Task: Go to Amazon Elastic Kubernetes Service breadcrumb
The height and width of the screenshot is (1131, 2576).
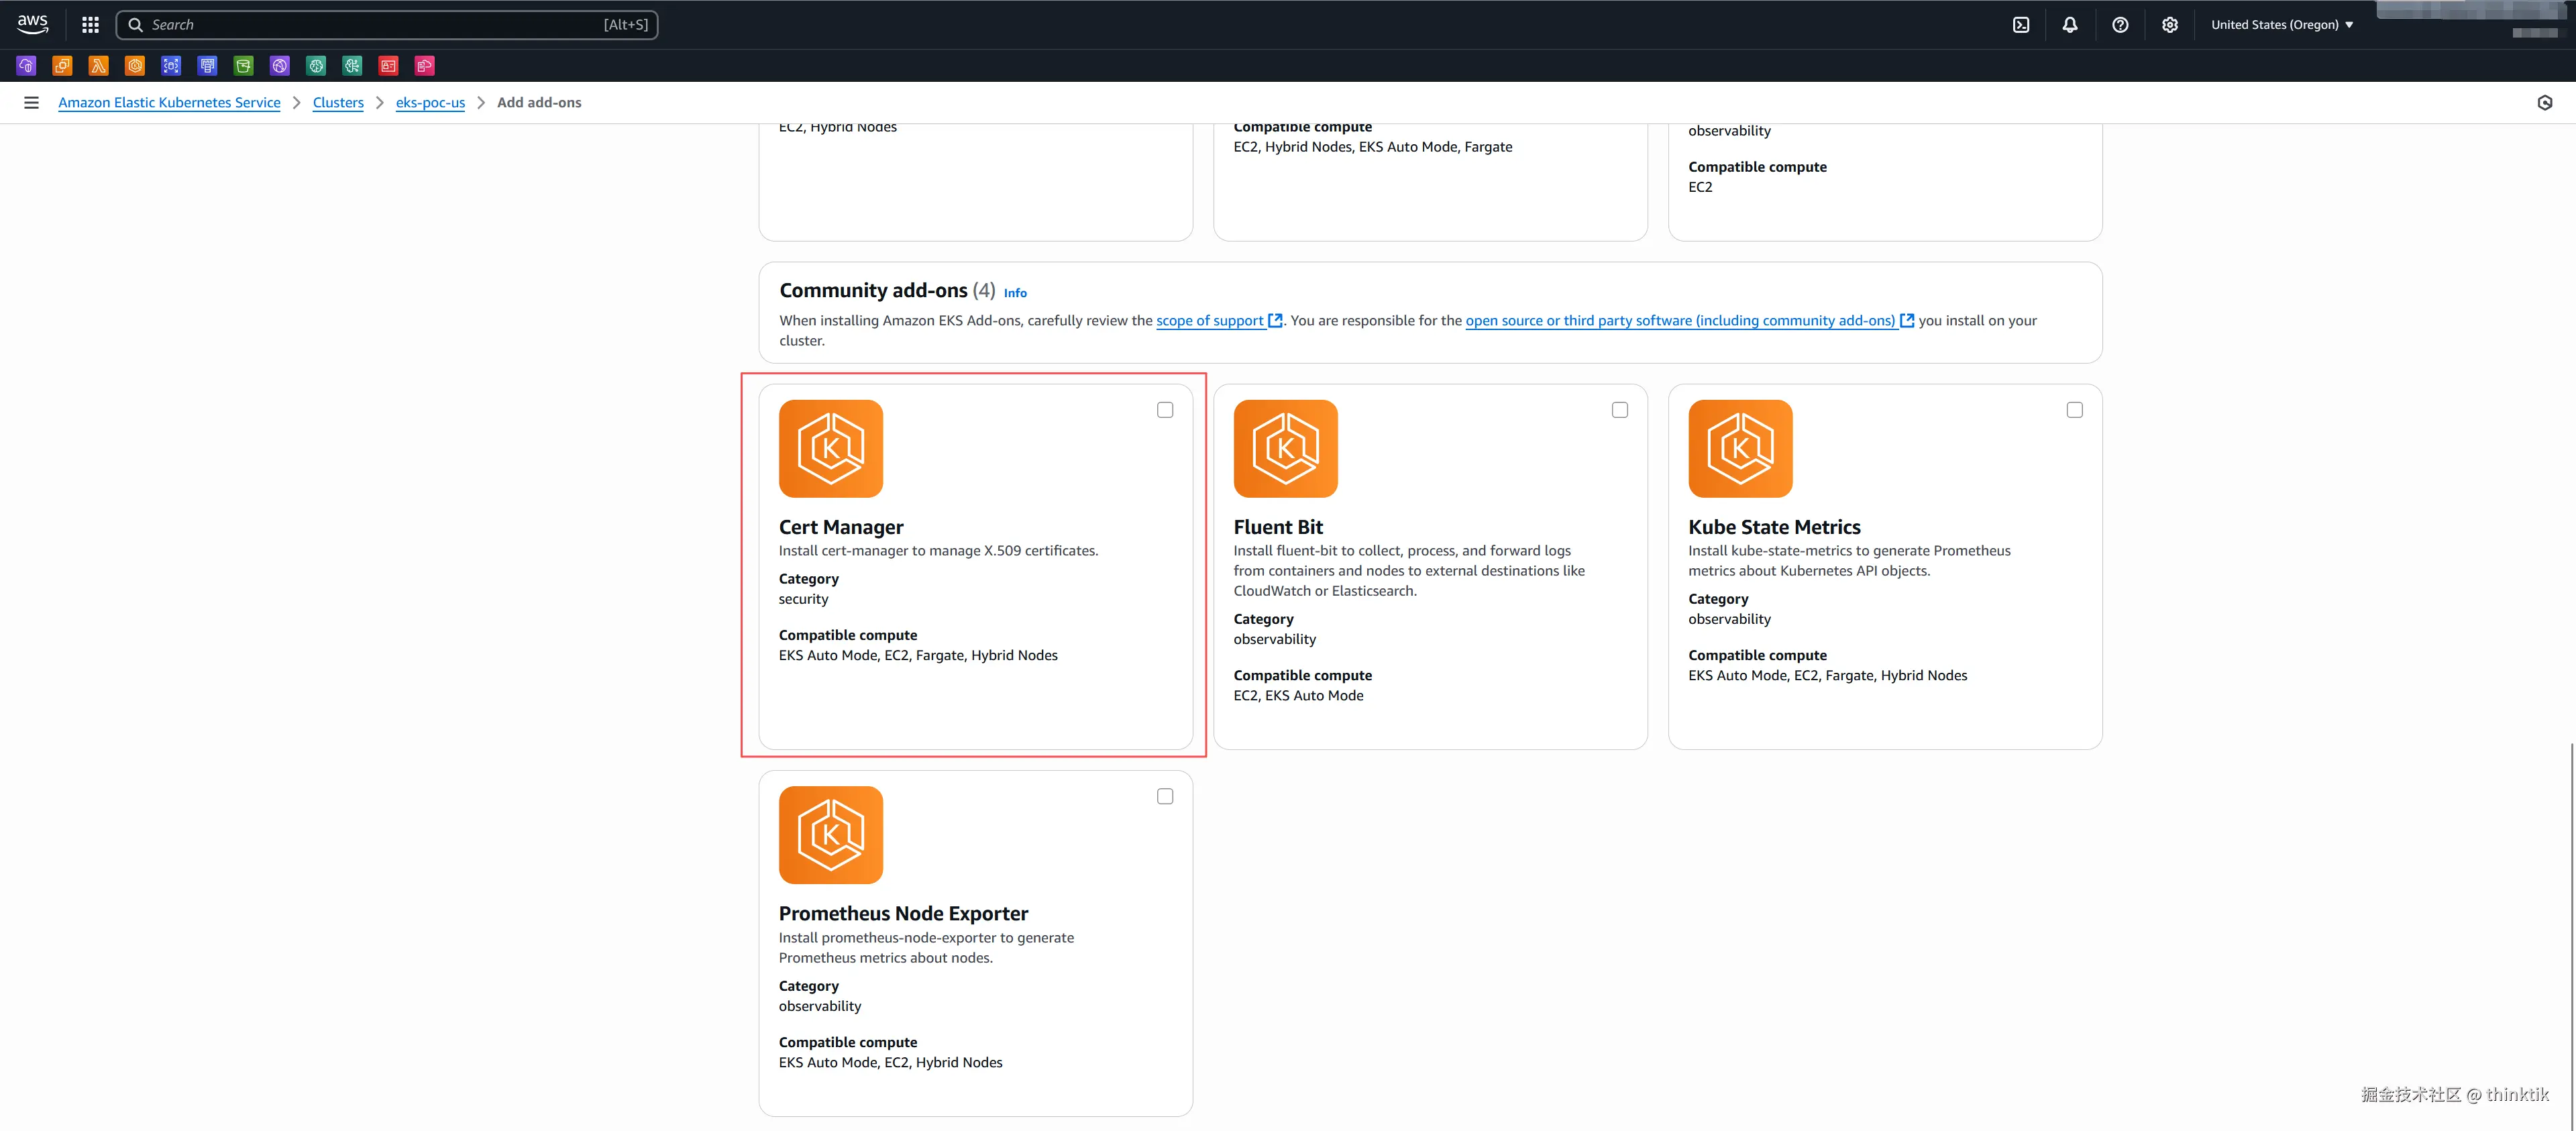Action: [169, 103]
